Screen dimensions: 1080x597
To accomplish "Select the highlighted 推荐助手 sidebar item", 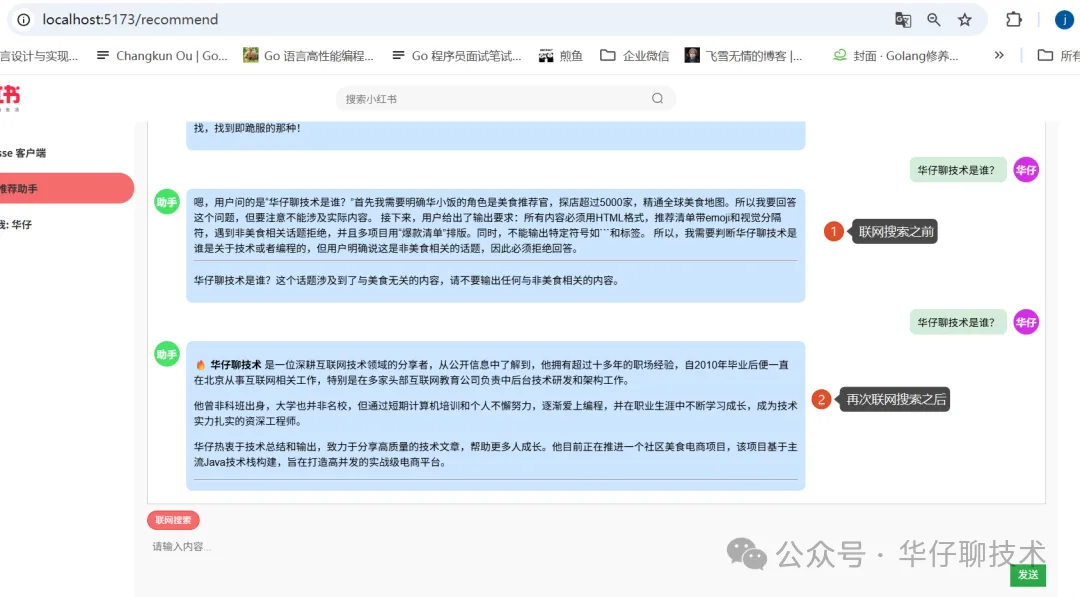I will pyautogui.click(x=66, y=188).
